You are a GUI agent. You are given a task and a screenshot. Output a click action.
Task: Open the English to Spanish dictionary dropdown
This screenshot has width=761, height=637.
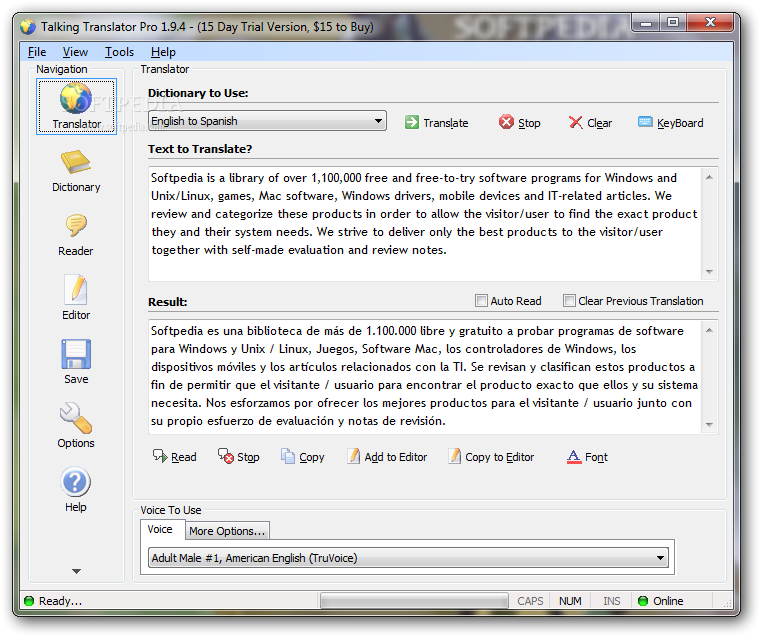[267, 121]
